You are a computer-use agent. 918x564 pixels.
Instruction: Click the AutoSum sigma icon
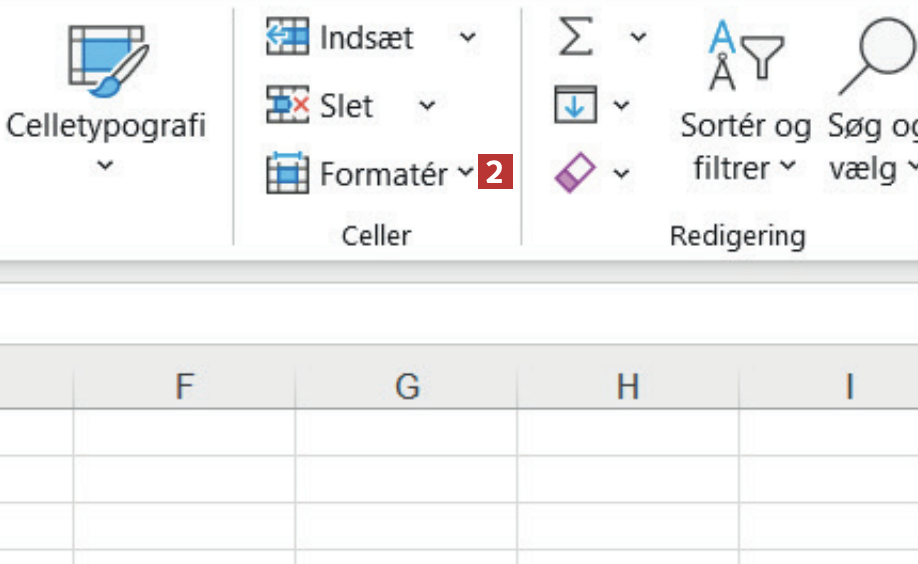click(x=575, y=38)
